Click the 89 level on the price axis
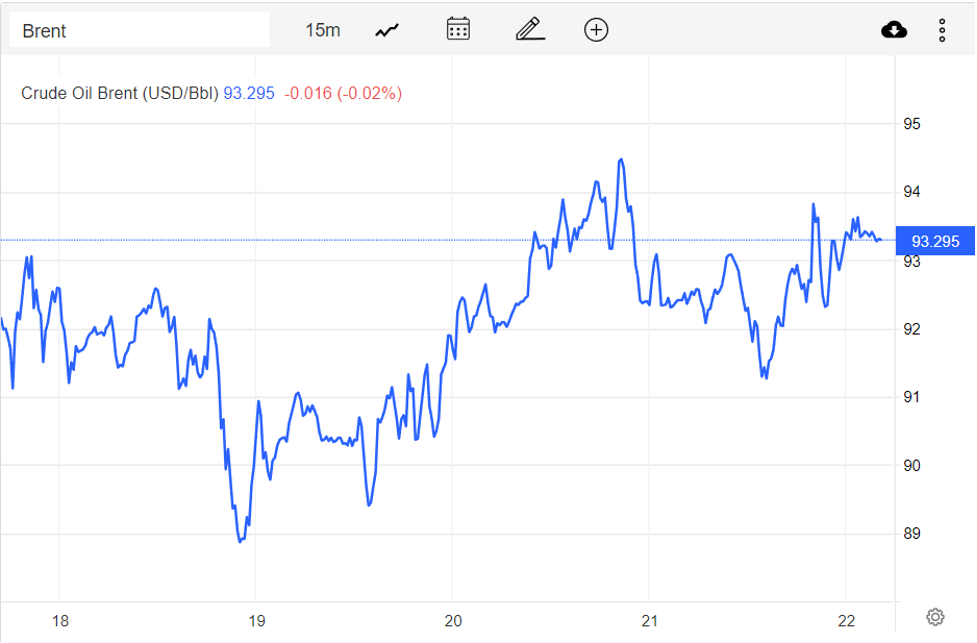This screenshot has height=643, width=977. click(x=911, y=534)
